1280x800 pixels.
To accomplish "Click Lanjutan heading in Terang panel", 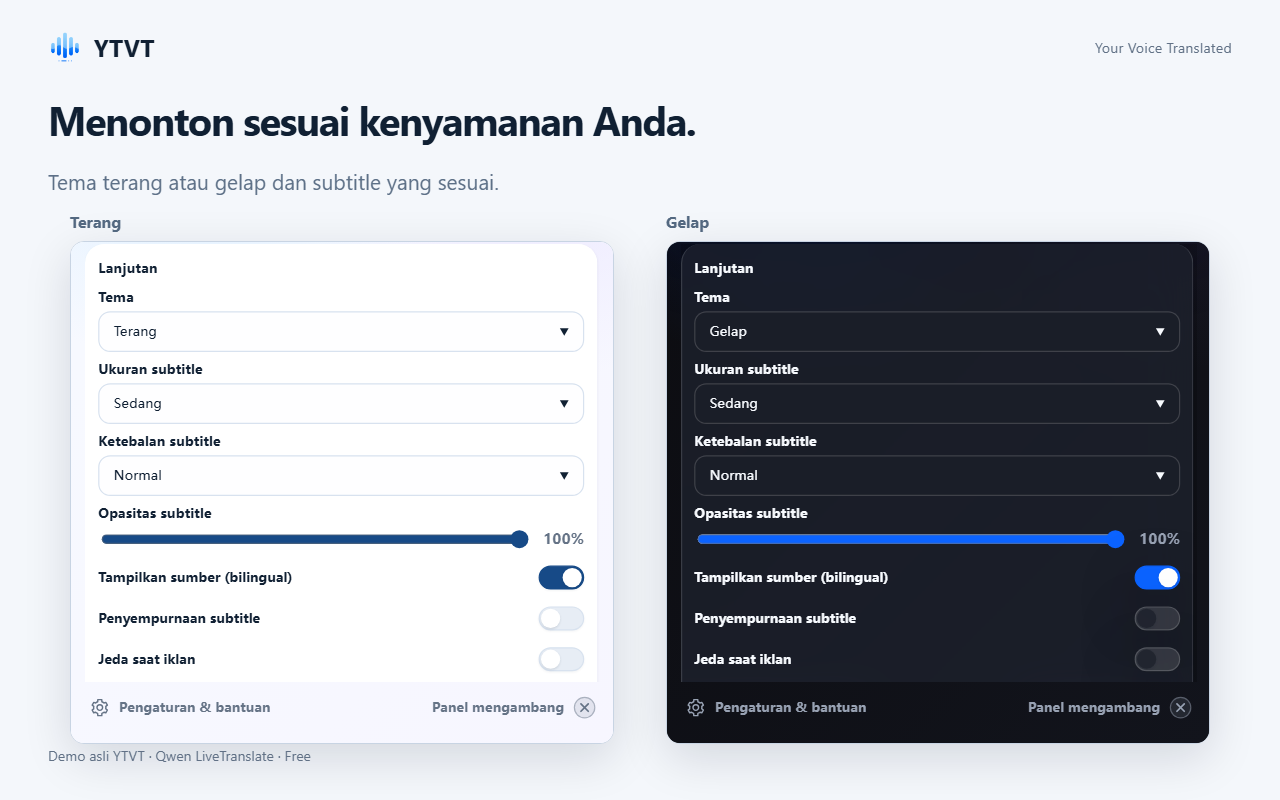I will click(x=128, y=268).
